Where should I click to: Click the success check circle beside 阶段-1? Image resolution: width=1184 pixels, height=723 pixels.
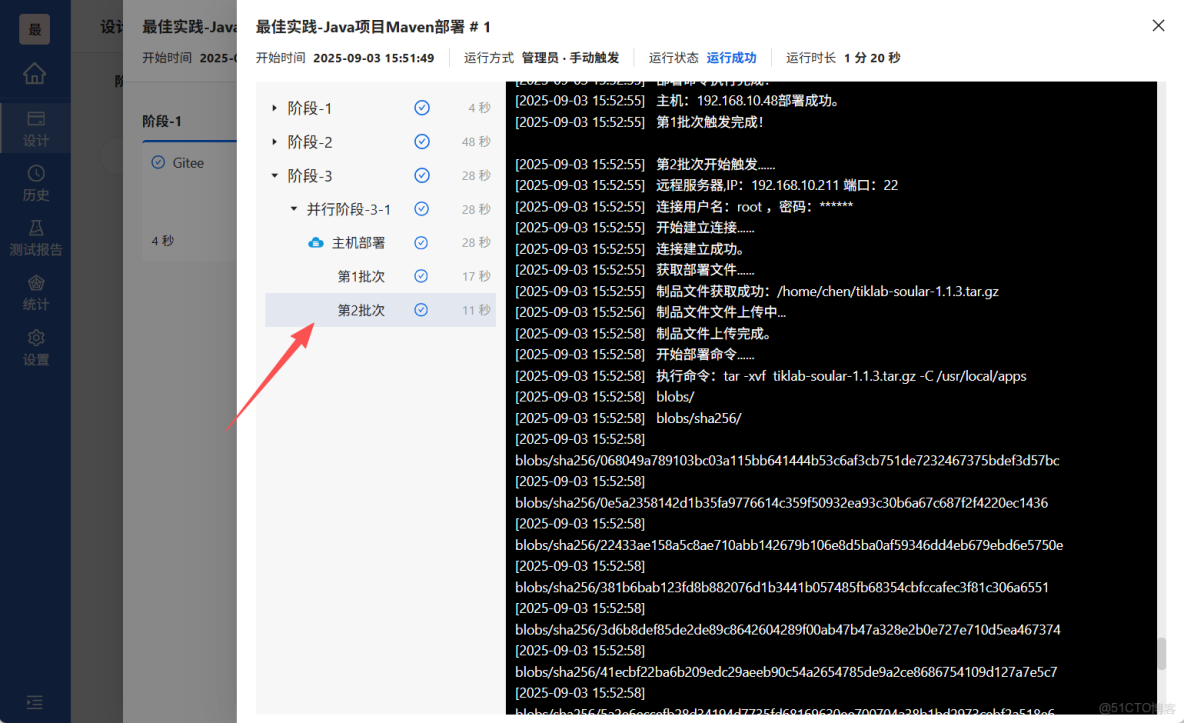[x=422, y=107]
